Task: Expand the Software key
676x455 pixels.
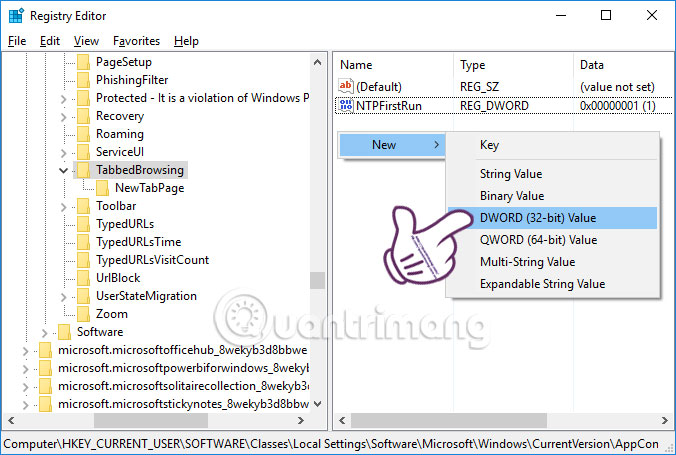Action: click(45, 333)
